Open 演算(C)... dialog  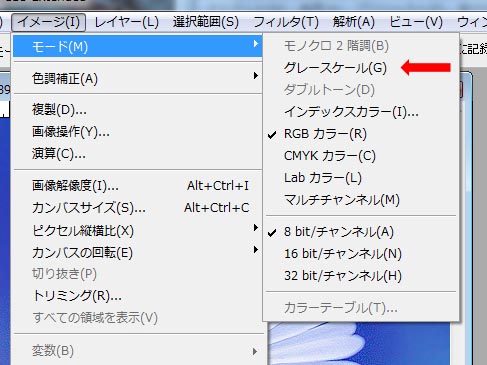[x=137, y=154]
